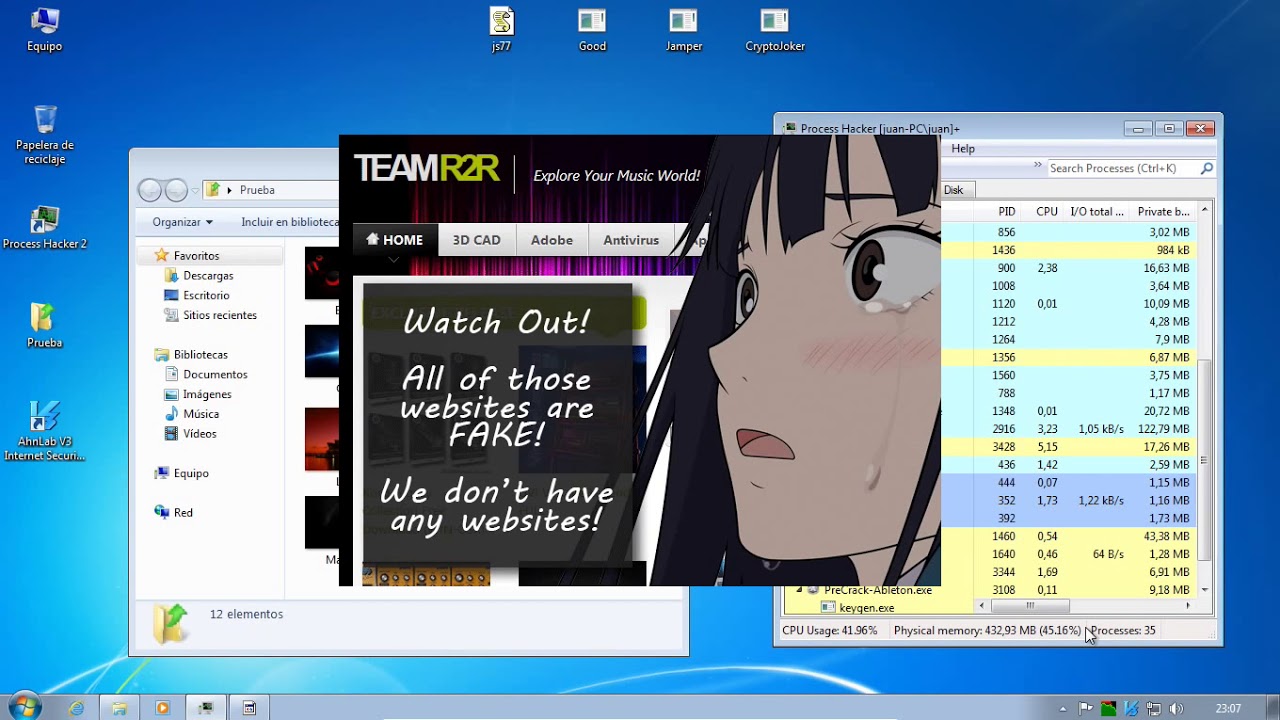This screenshot has width=1280, height=720.
Task: Click 'CPU Usage: 41.96%' in status bar
Action: [830, 631]
